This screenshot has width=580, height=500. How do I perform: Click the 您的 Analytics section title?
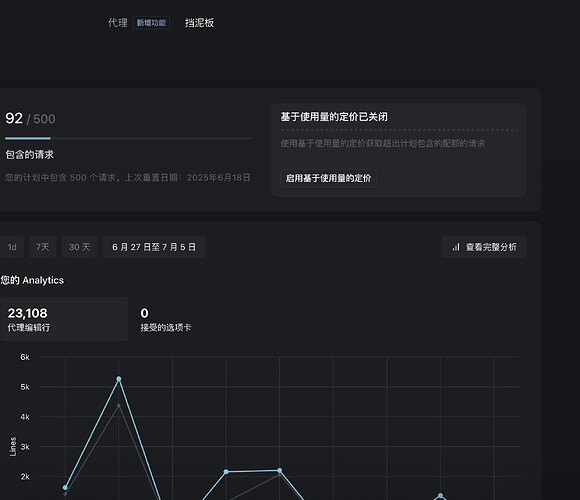click(x=32, y=280)
